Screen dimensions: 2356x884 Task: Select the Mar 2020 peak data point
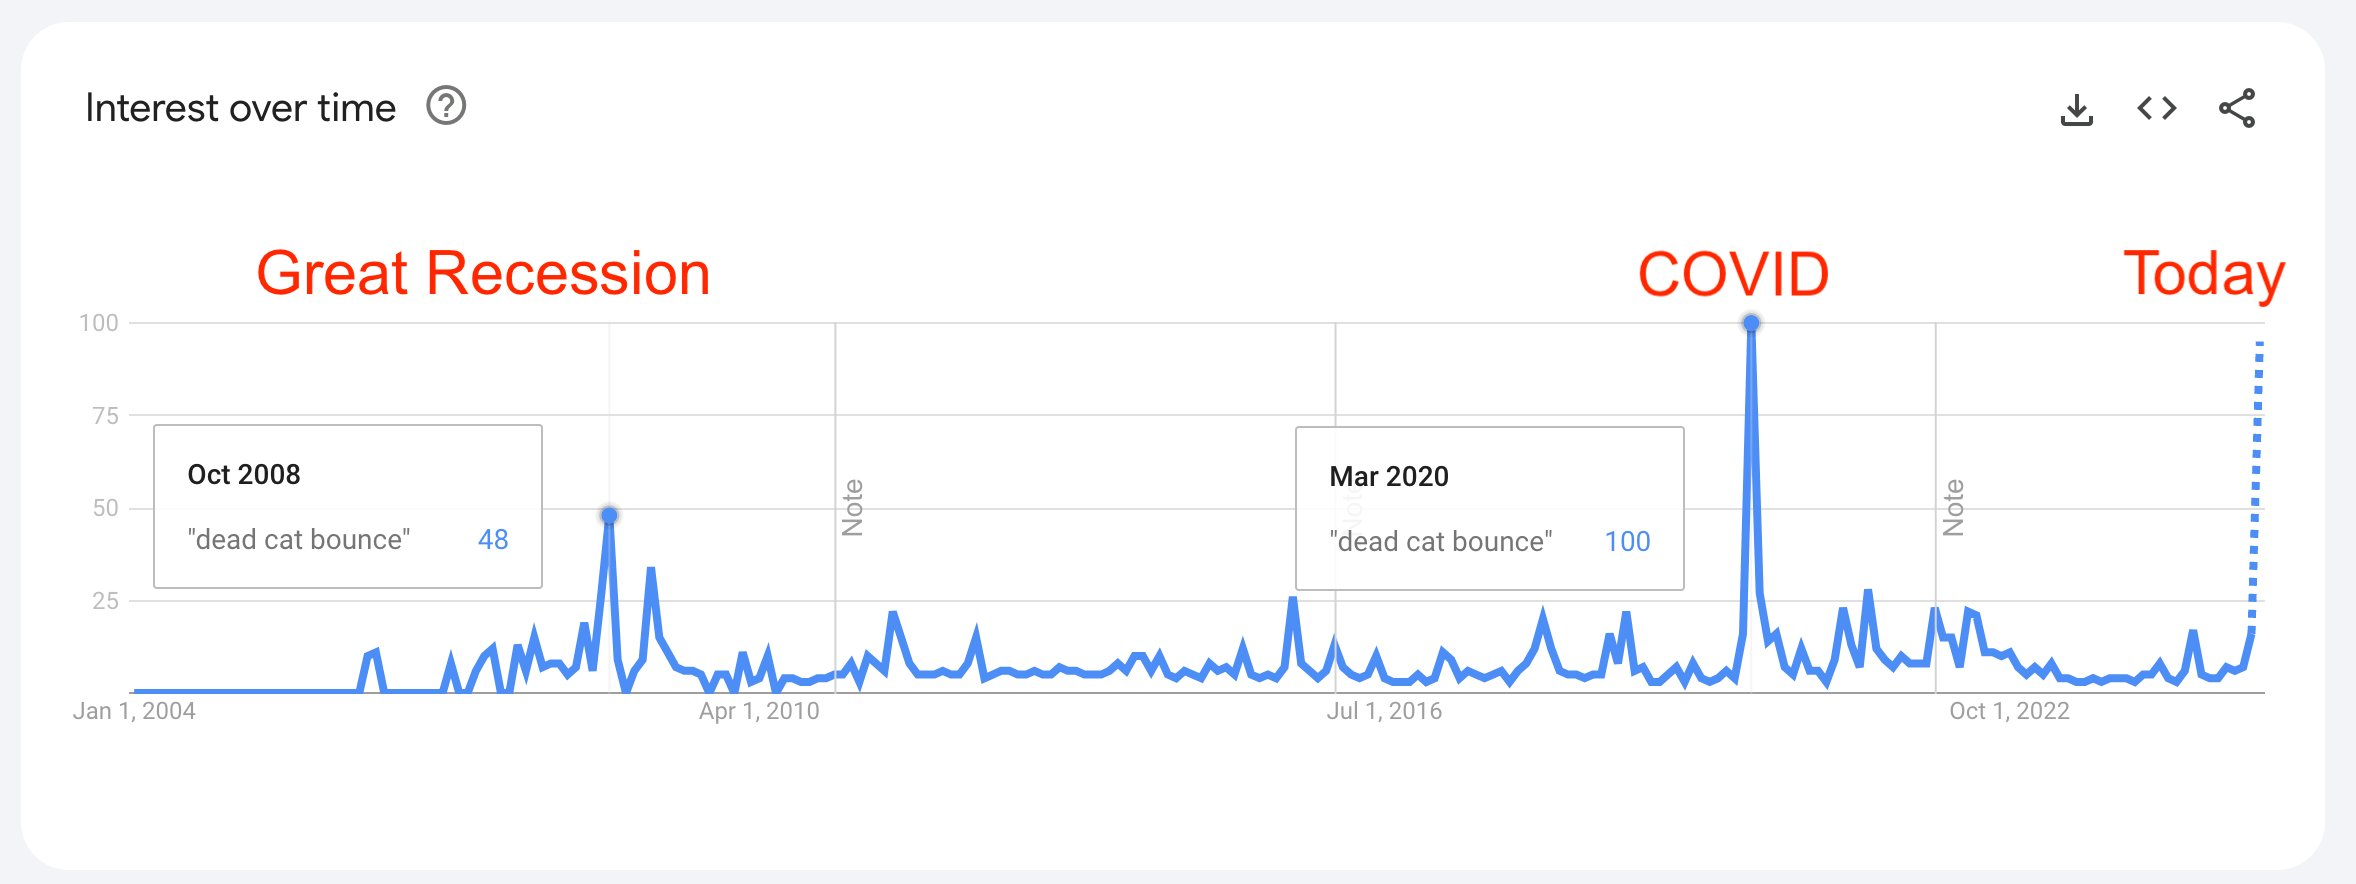[x=1751, y=323]
